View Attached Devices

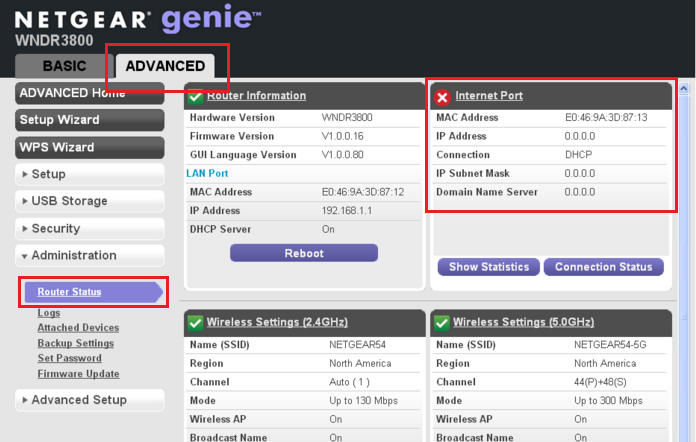coord(78,328)
